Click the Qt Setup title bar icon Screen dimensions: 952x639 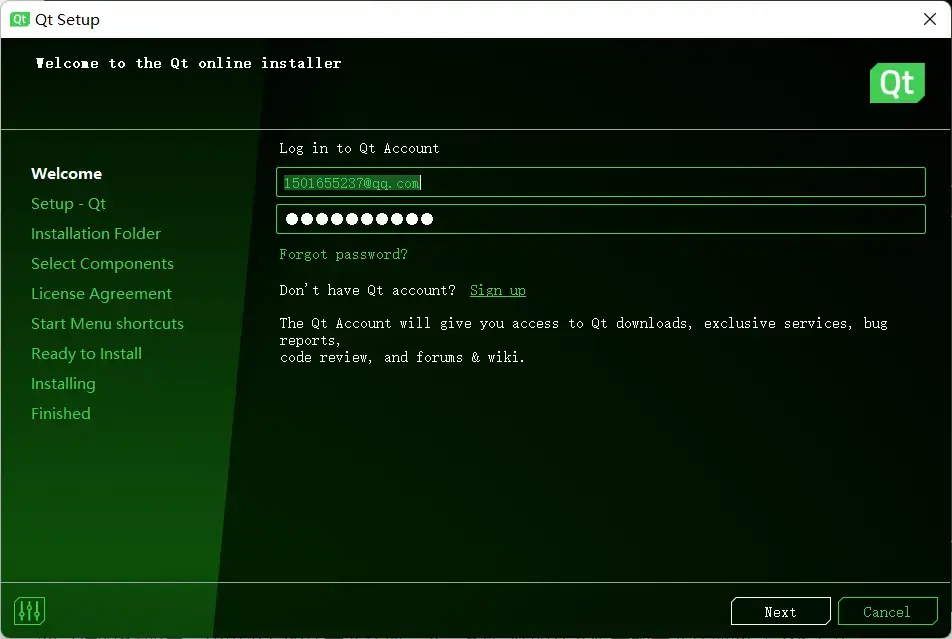pos(19,19)
